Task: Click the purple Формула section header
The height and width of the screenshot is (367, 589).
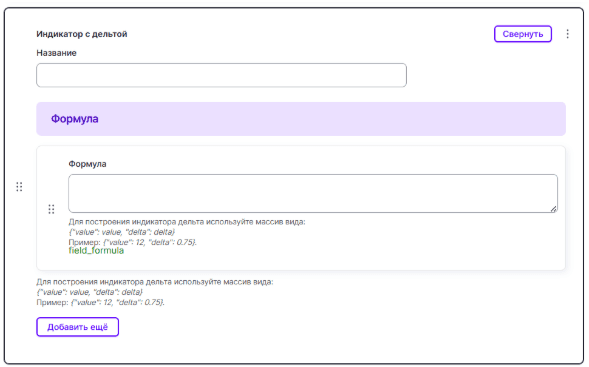Action: pyautogui.click(x=301, y=119)
